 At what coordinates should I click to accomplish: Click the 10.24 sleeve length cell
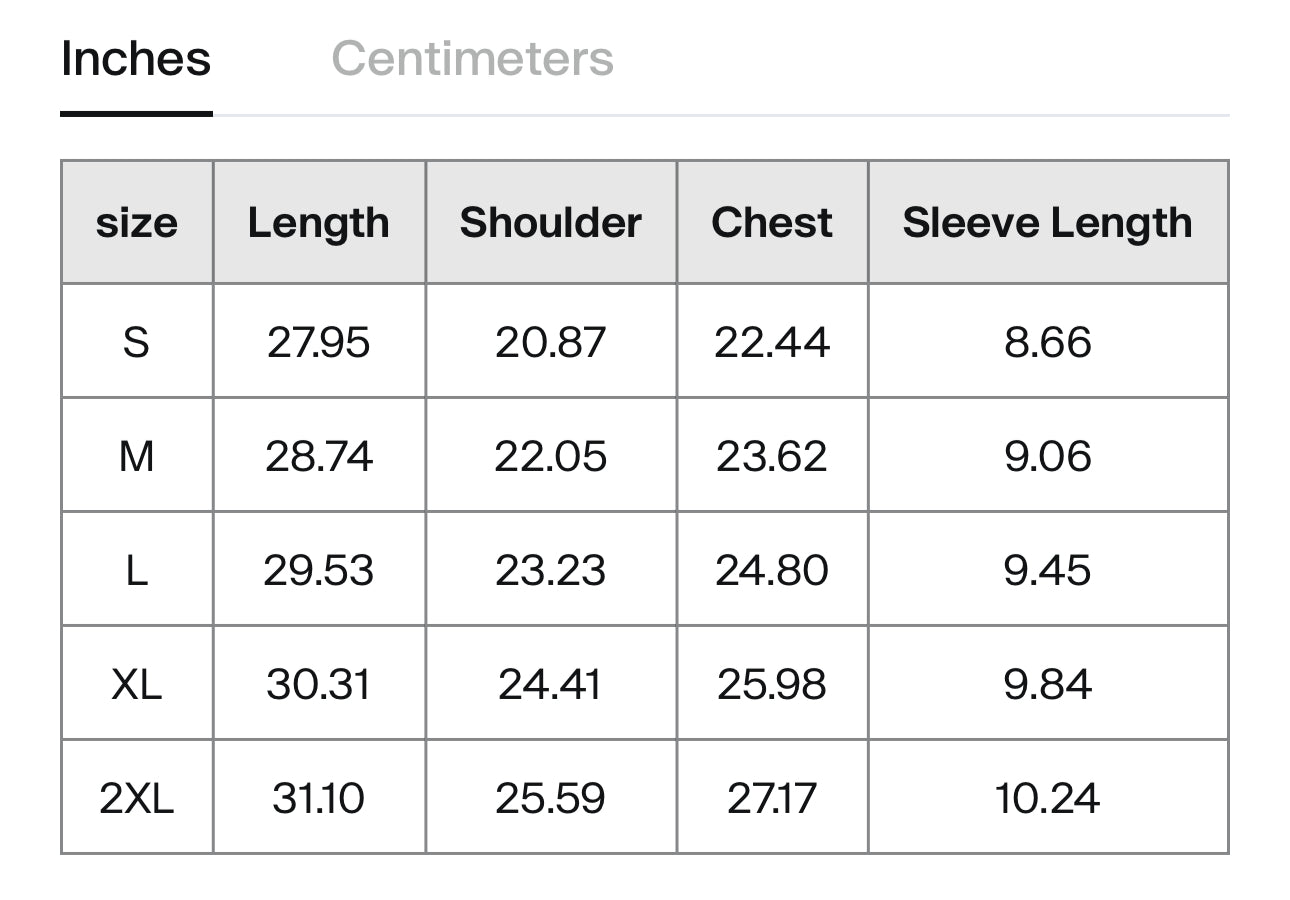1047,798
